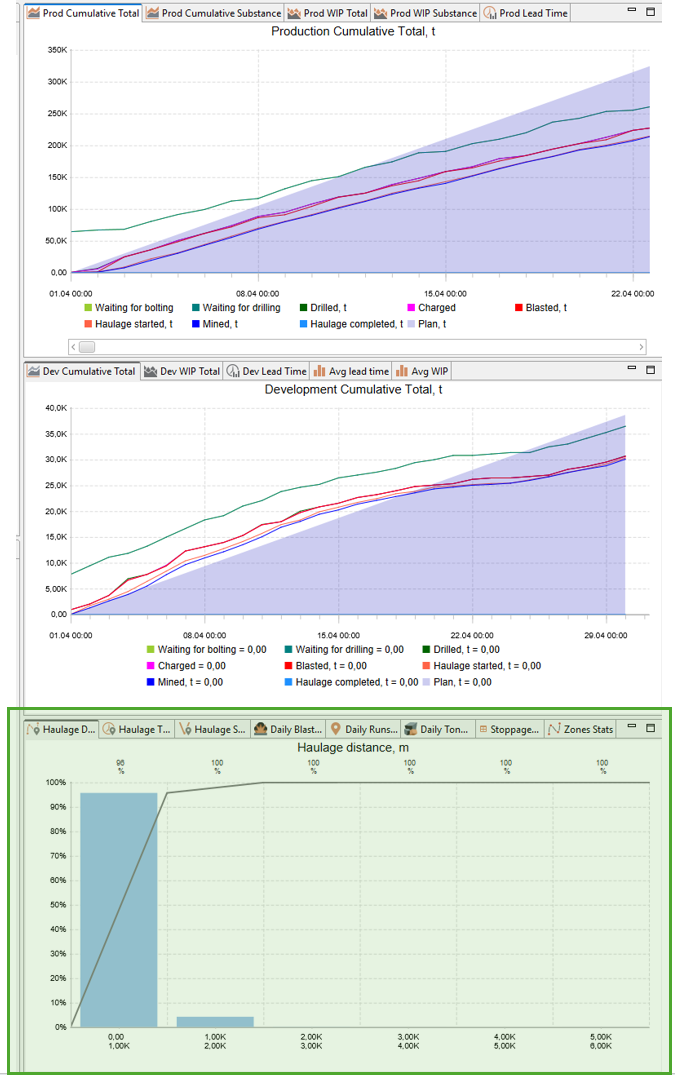Minimize the Development Cumulative Total panel
Screen dimensions: 675x1075
coord(632,368)
